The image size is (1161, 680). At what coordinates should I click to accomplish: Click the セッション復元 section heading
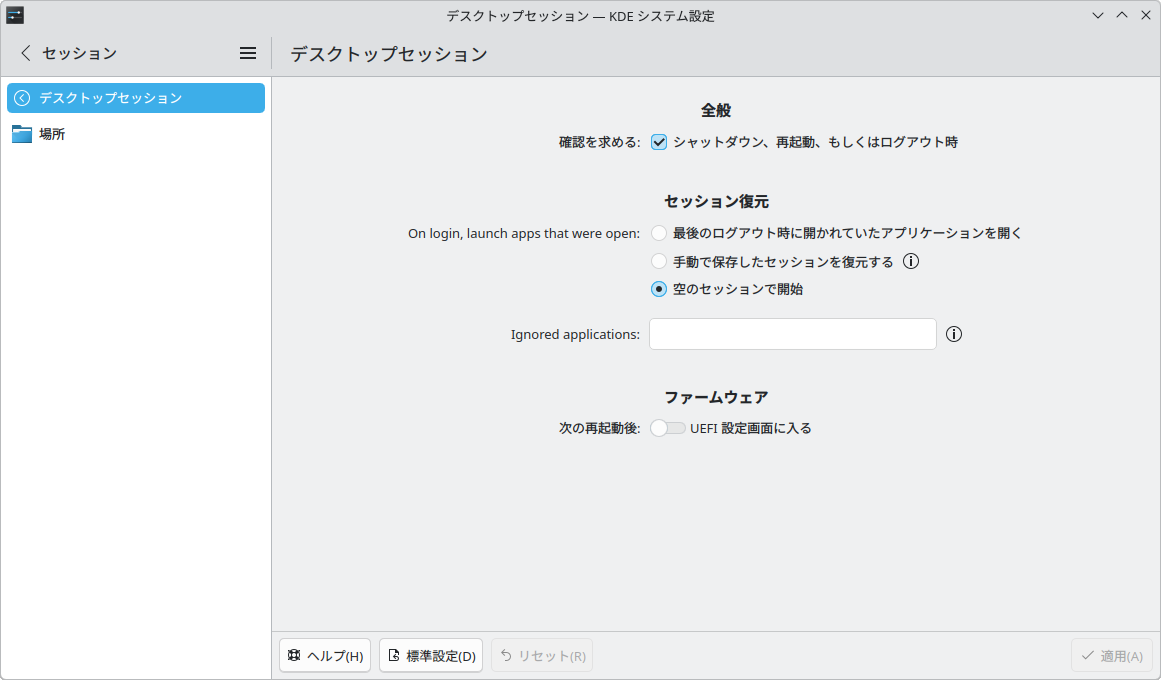(x=716, y=201)
